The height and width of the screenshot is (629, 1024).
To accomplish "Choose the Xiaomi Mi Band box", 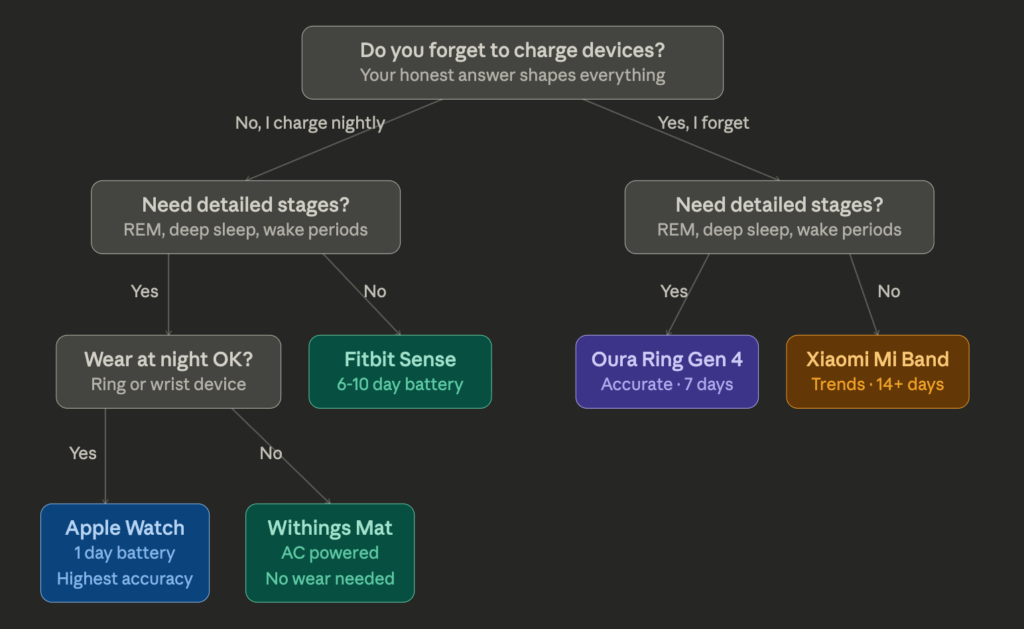I will (878, 372).
